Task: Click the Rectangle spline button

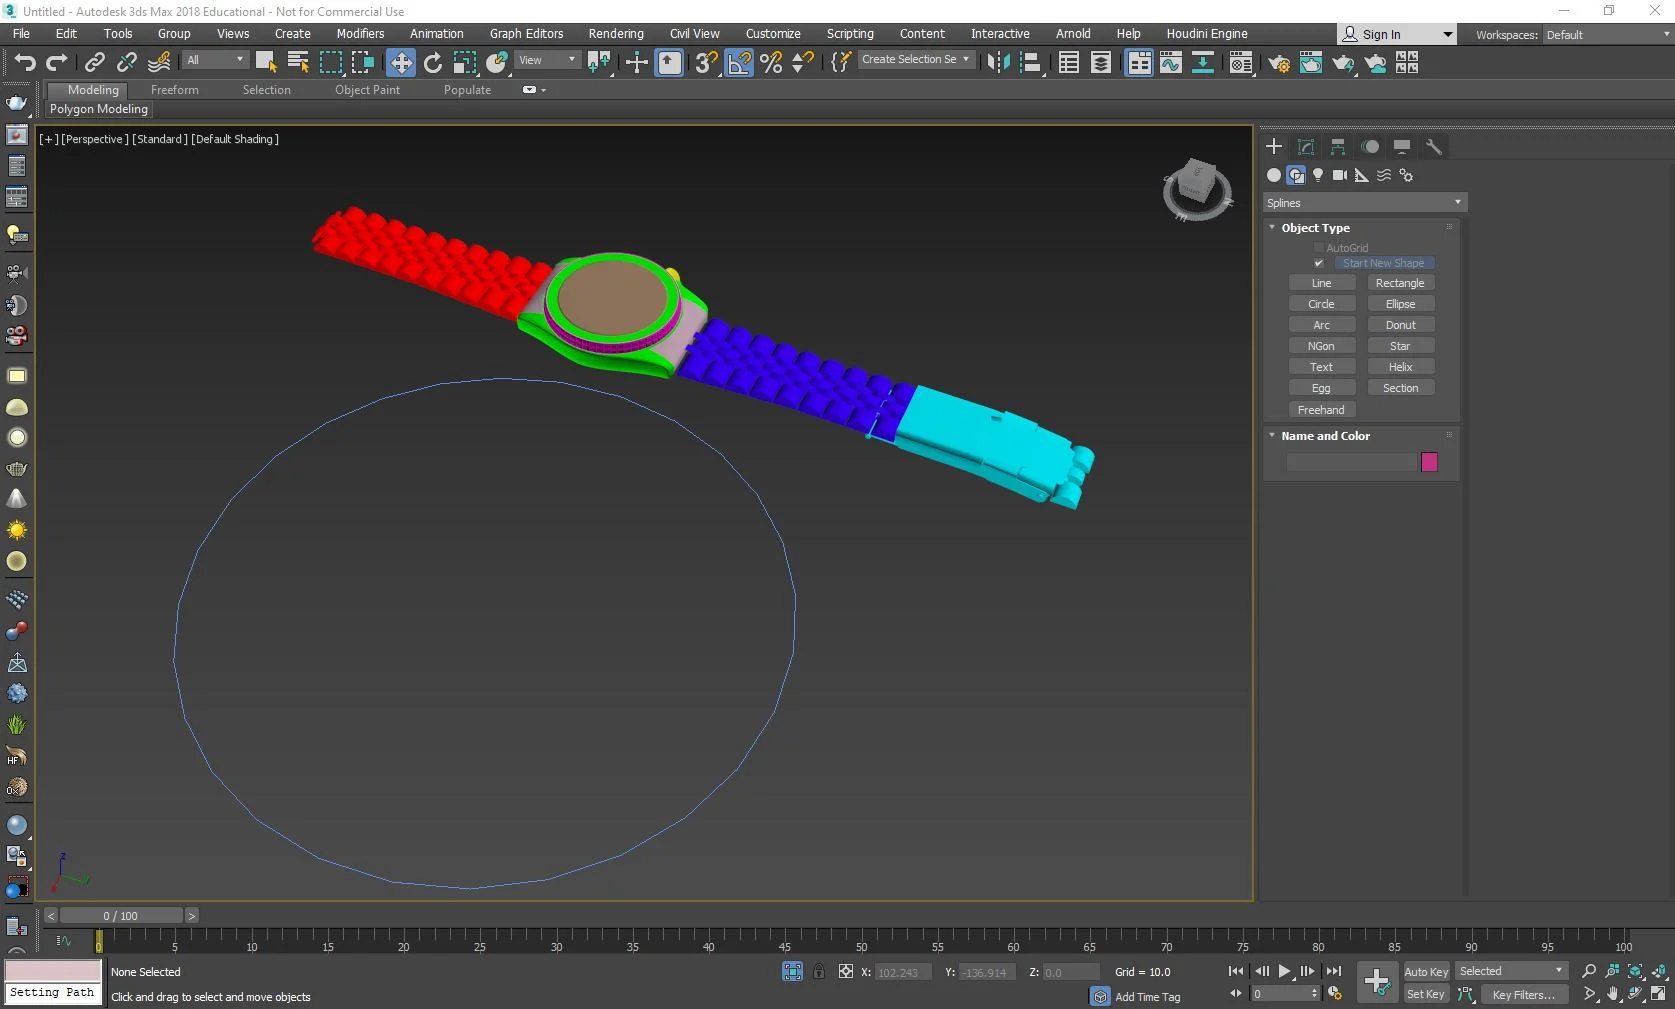Action: [1400, 283]
